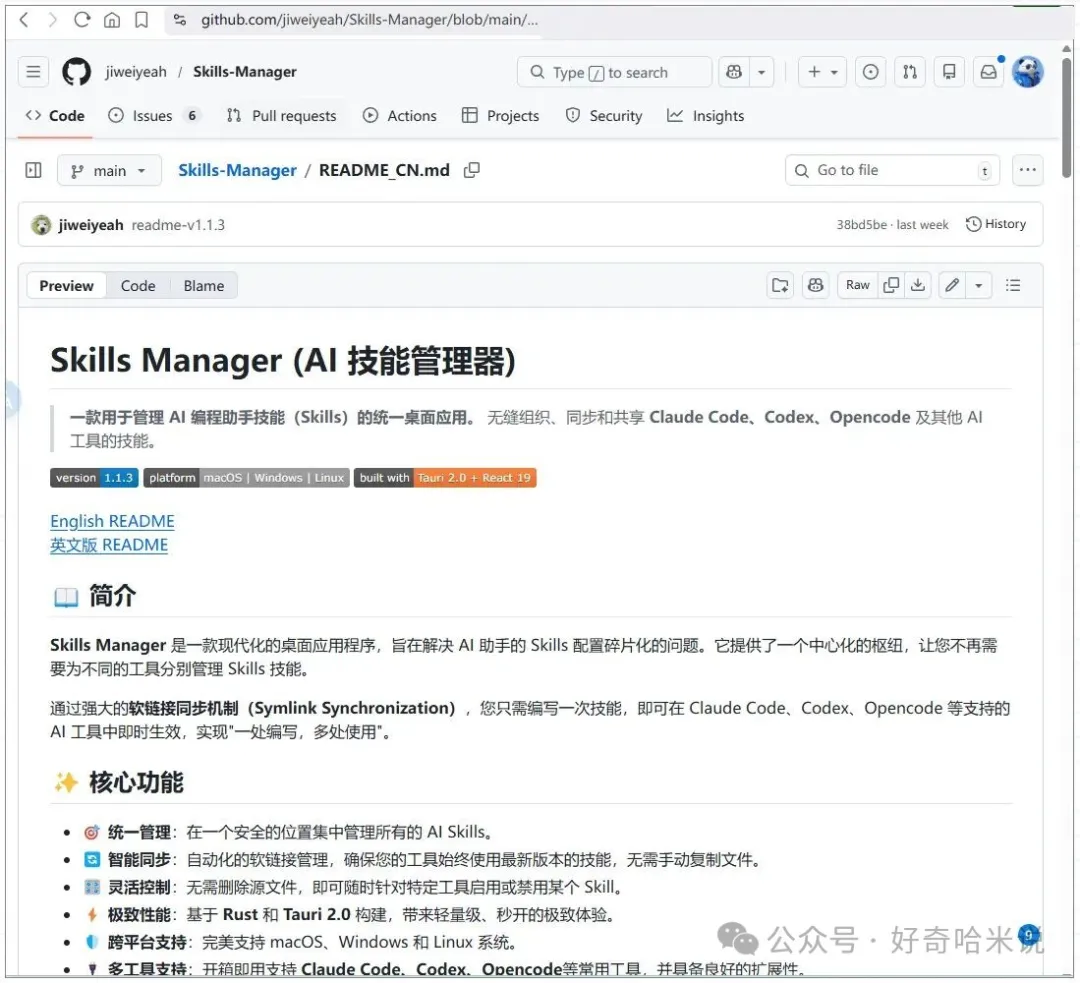
Task: Open the user avatar menu
Action: [1028, 72]
